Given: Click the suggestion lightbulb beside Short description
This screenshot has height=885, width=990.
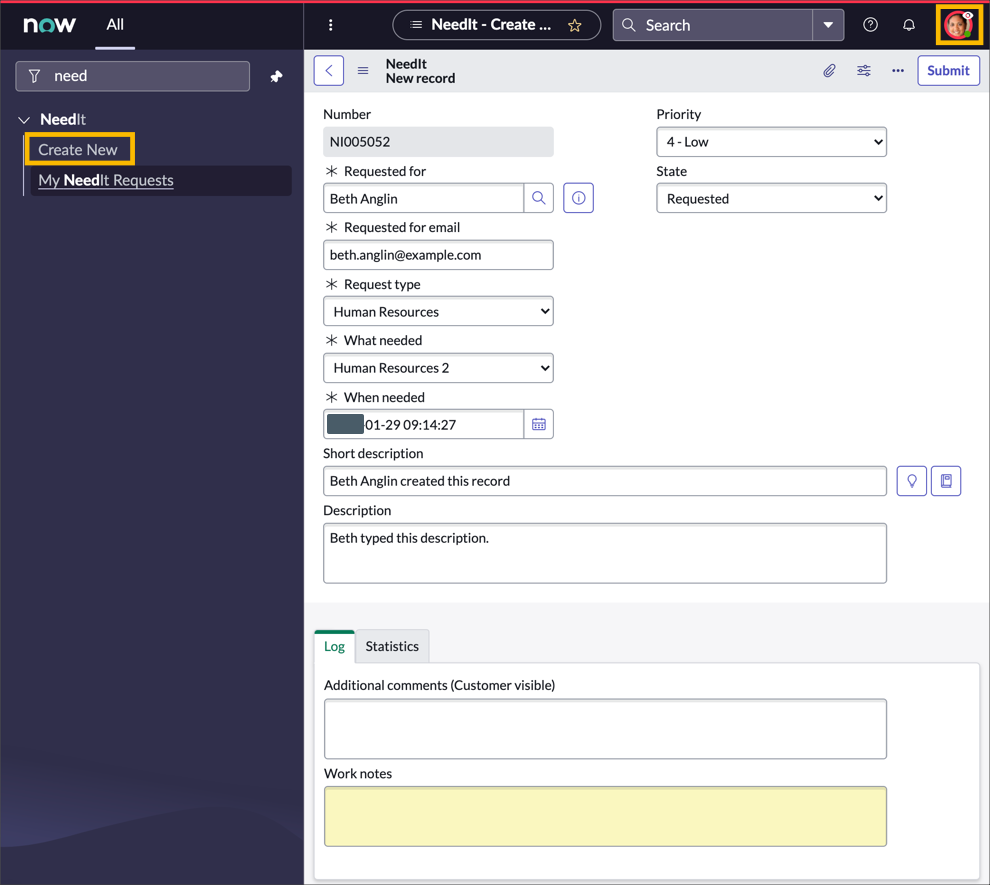Looking at the screenshot, I should (x=911, y=481).
